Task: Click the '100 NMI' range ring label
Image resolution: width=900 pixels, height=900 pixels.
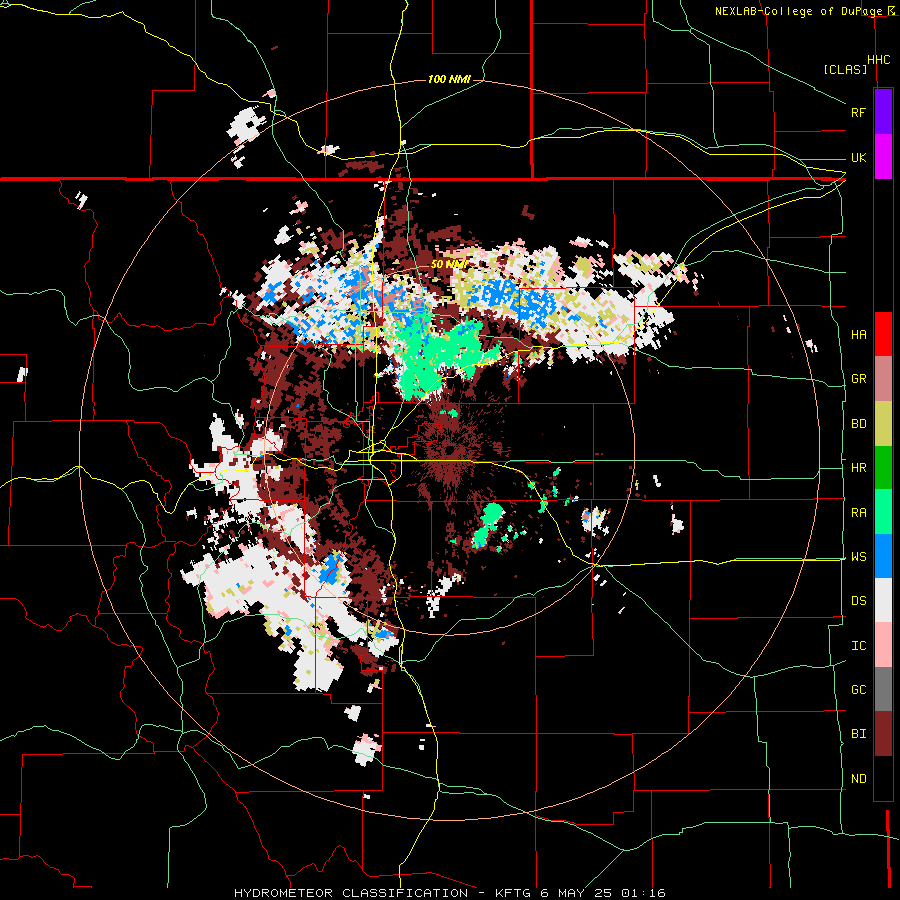Action: click(x=449, y=79)
